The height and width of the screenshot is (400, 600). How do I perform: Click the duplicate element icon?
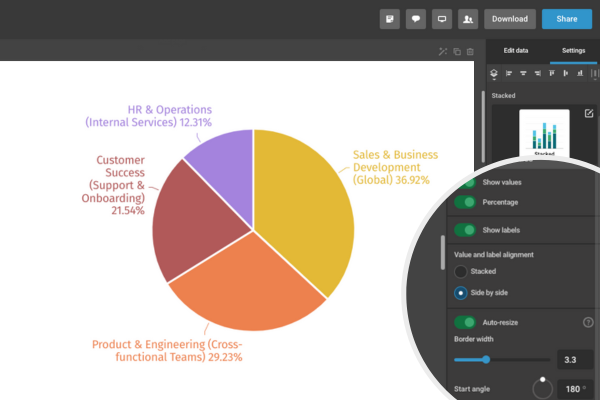[x=457, y=51]
